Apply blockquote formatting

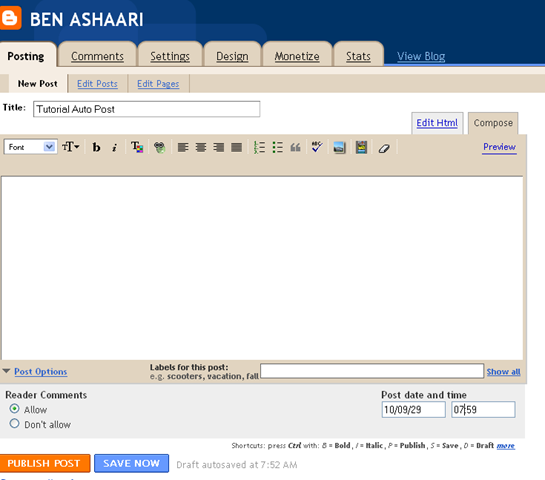295,147
